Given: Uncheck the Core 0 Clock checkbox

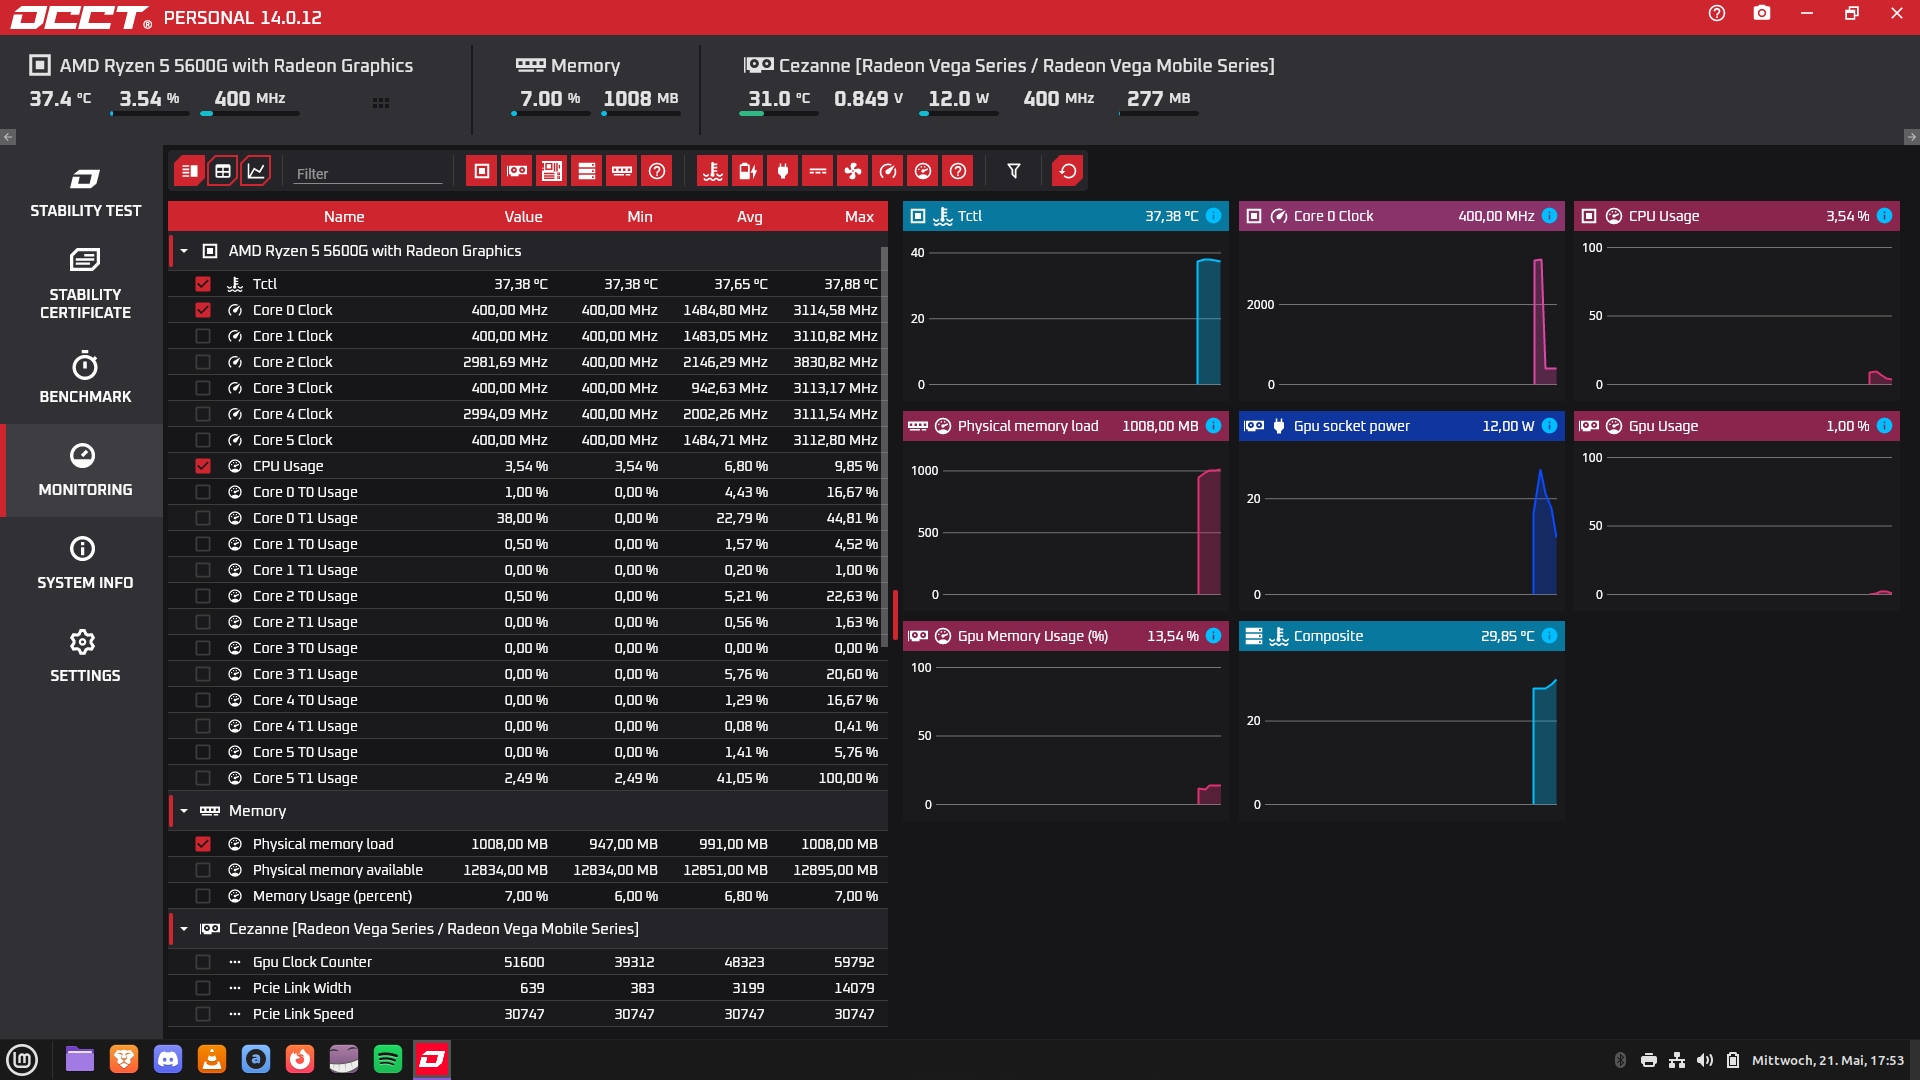Looking at the screenshot, I should [203, 310].
